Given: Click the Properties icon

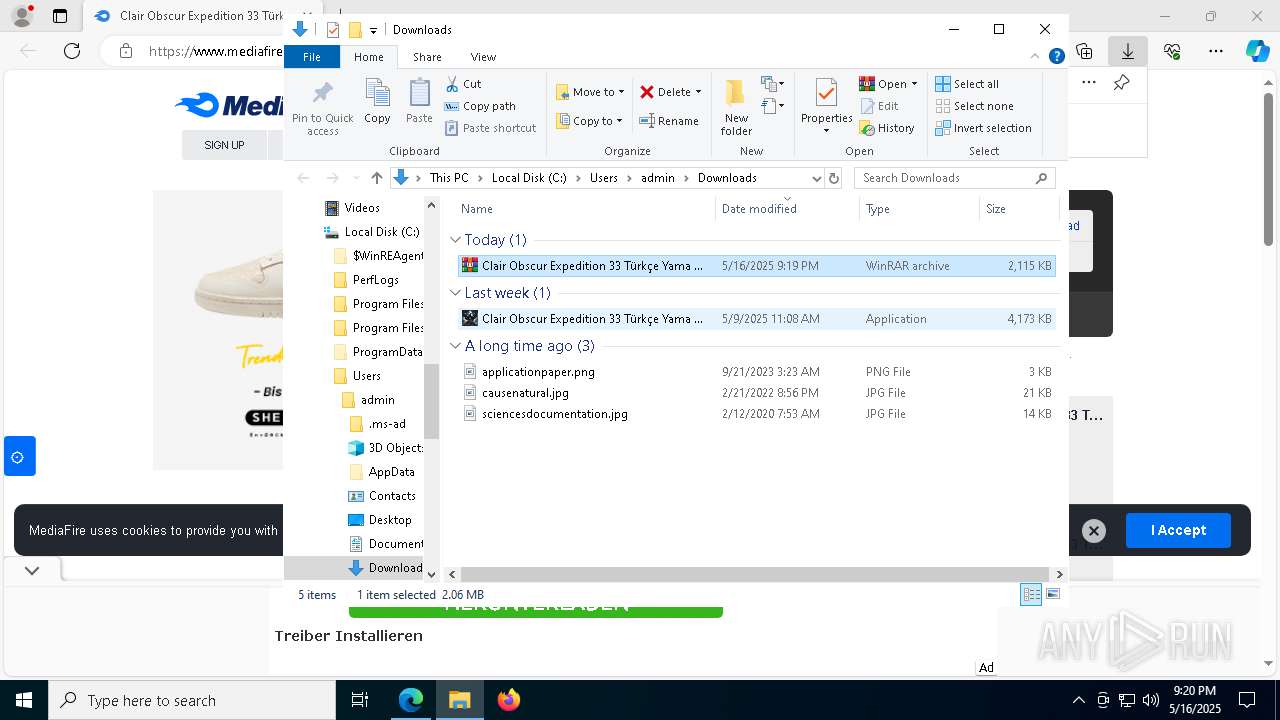Looking at the screenshot, I should [x=826, y=93].
